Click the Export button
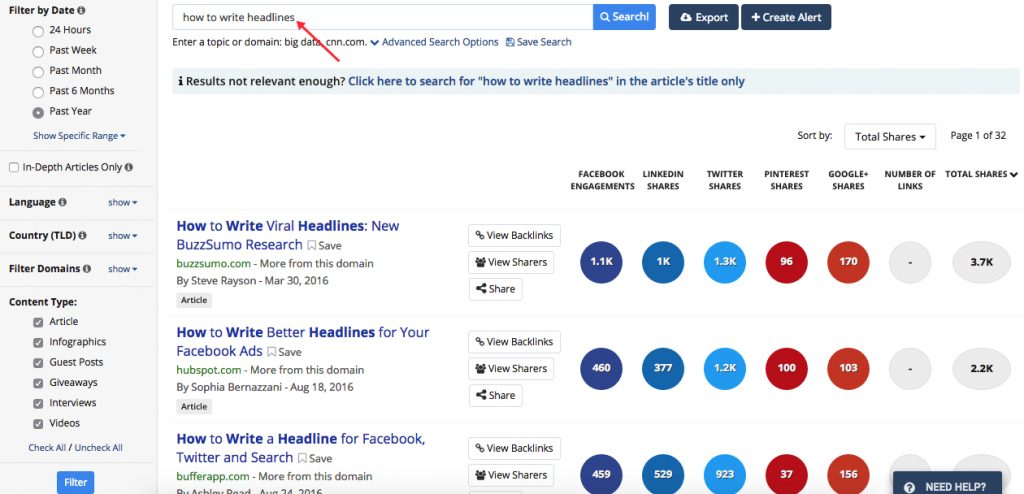The image size is (1024, 494). click(x=703, y=17)
